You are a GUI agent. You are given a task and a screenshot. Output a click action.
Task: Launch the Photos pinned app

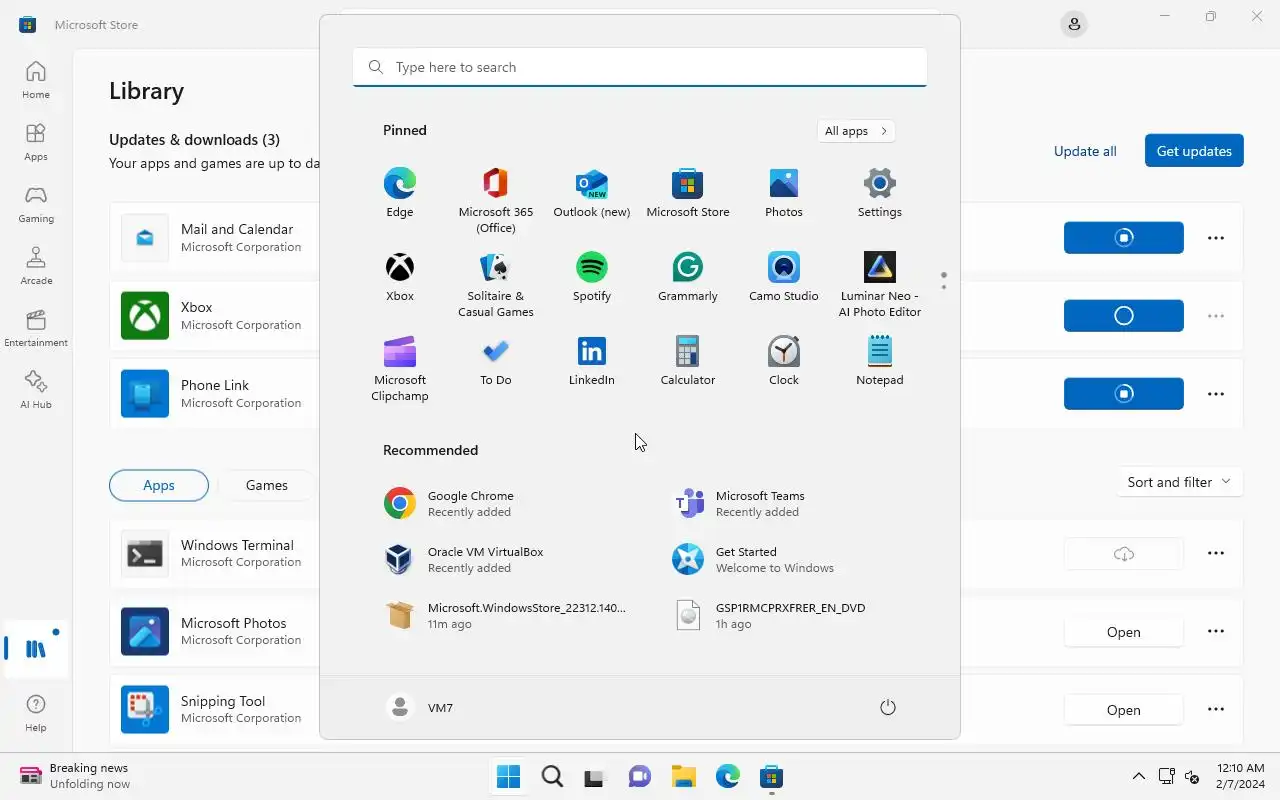pos(784,193)
